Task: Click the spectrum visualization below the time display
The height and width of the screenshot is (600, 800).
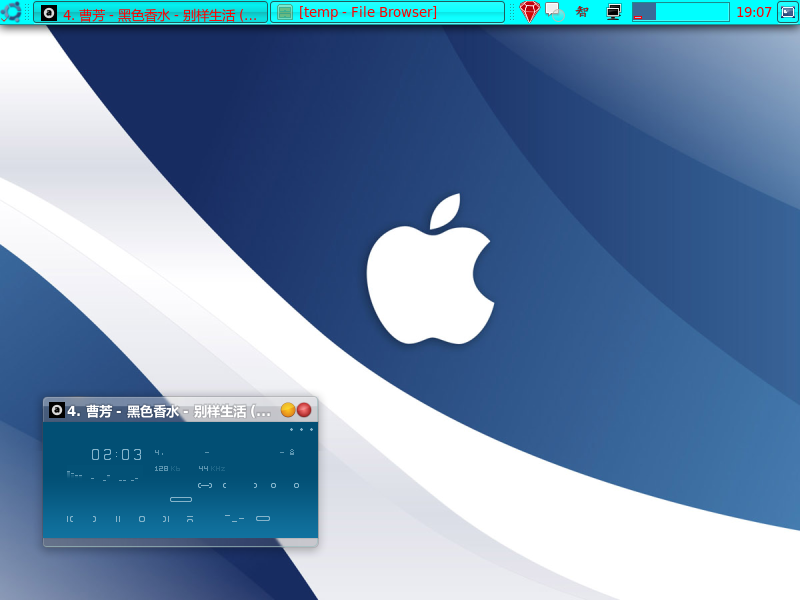Action: pyautogui.click(x=103, y=477)
